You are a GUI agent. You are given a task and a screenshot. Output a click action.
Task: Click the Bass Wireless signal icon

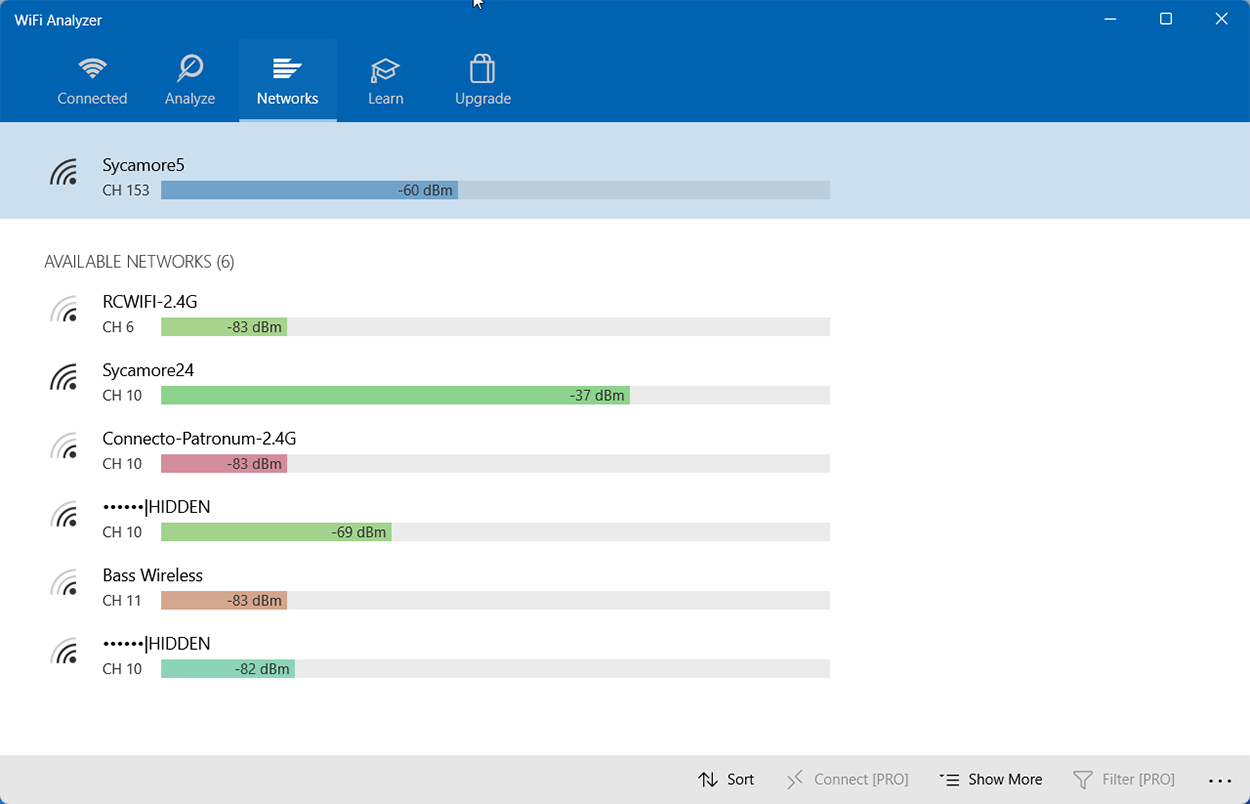pyautogui.click(x=64, y=583)
